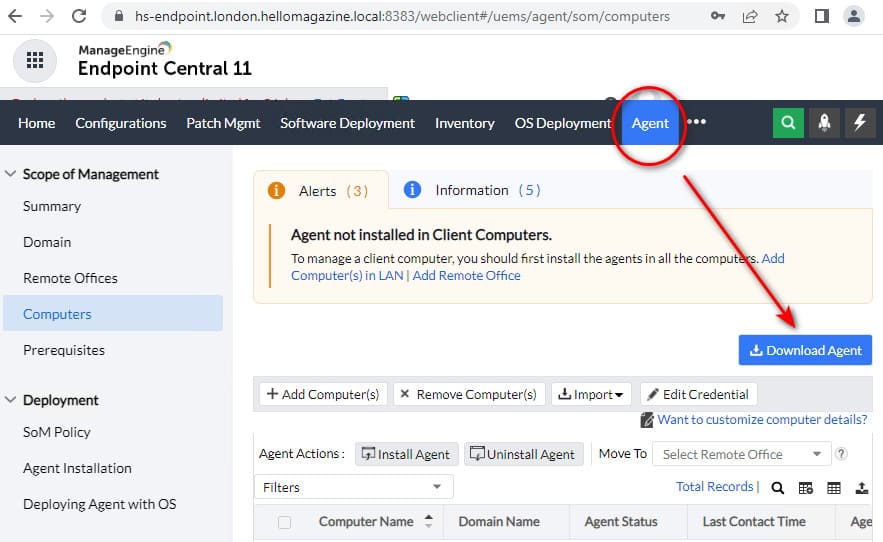
Task: Click the lightning bolt icon
Action: (860, 122)
